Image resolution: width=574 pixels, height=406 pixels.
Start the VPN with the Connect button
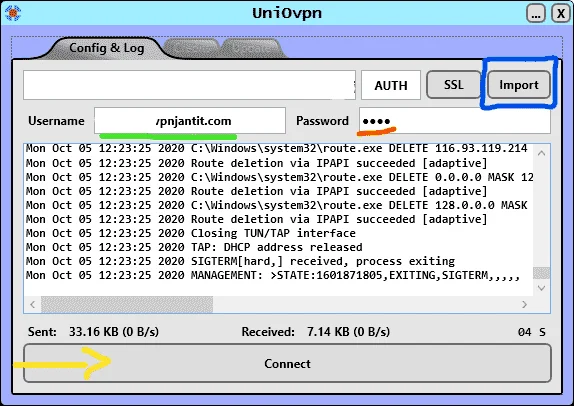287,363
